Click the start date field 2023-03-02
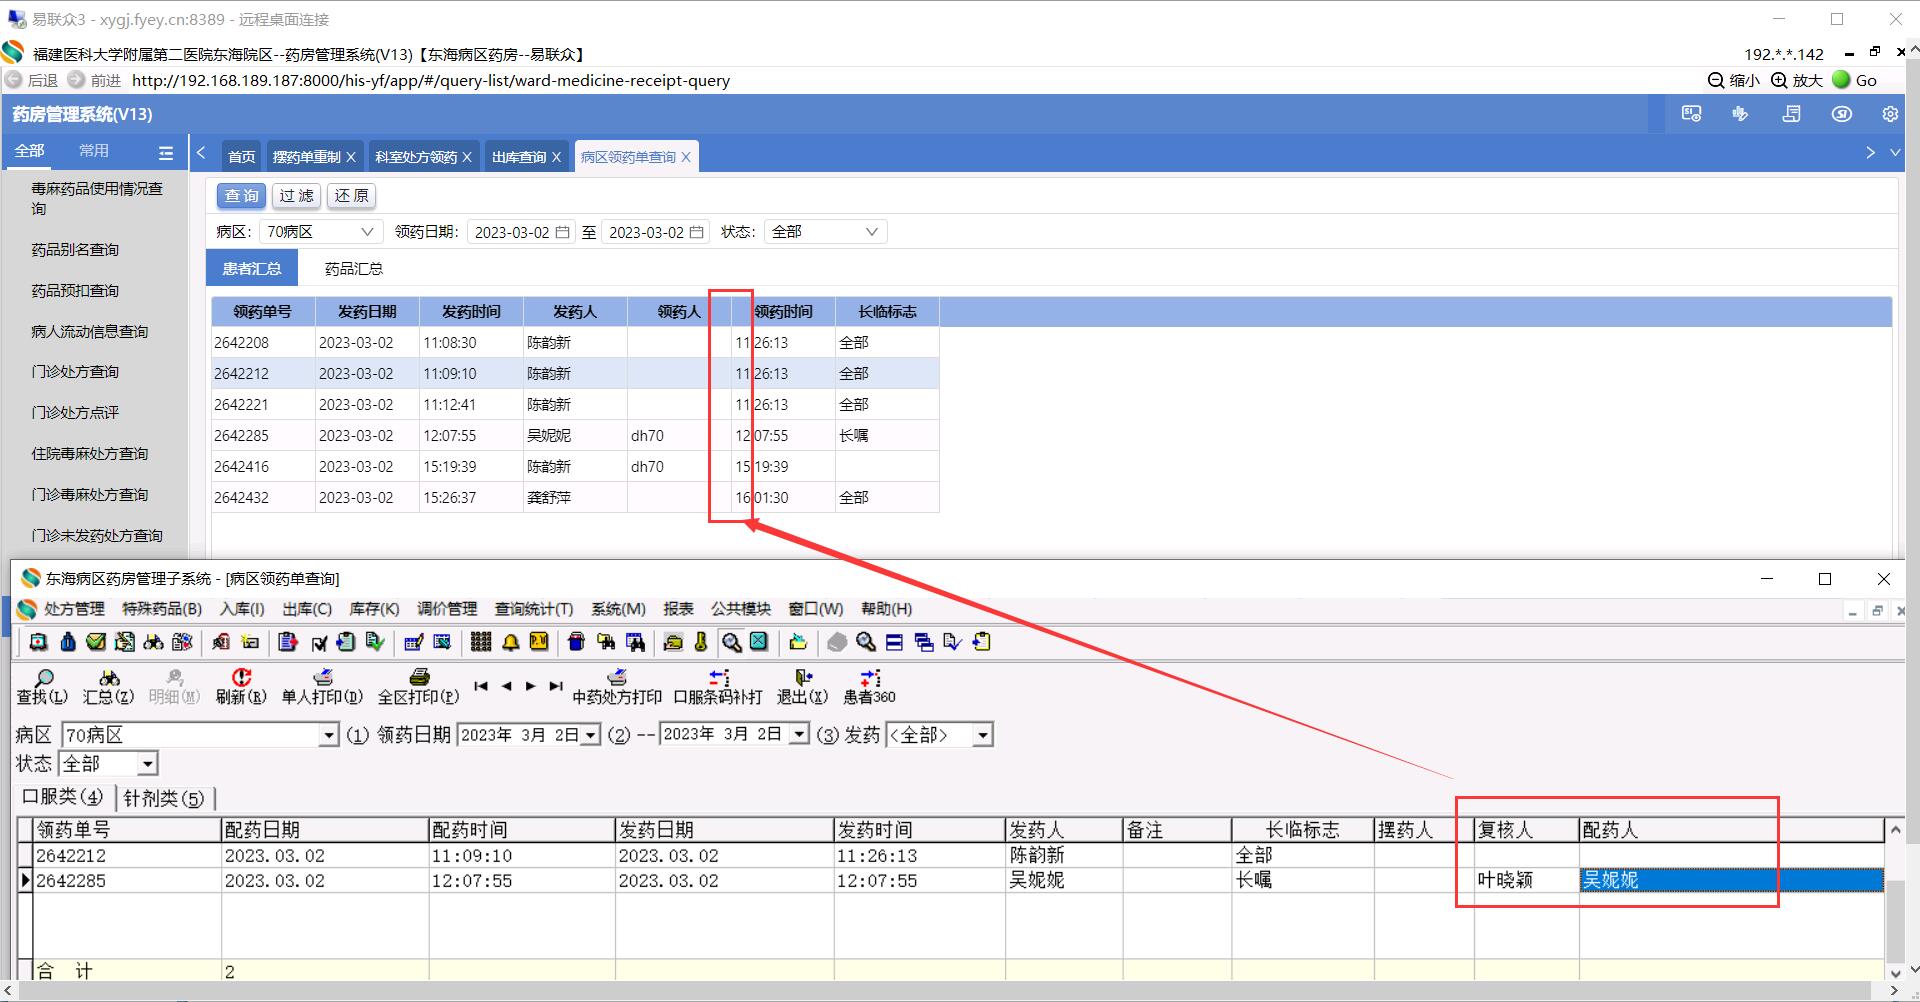This screenshot has width=1920, height=1002. point(512,232)
